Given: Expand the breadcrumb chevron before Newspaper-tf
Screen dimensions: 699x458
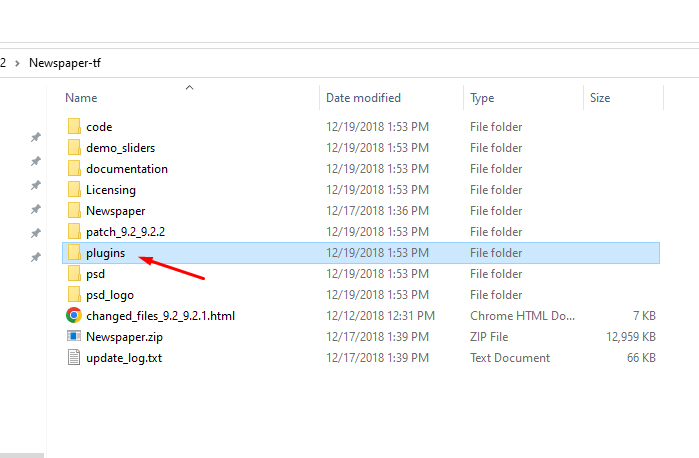Looking at the screenshot, I should tap(17, 63).
